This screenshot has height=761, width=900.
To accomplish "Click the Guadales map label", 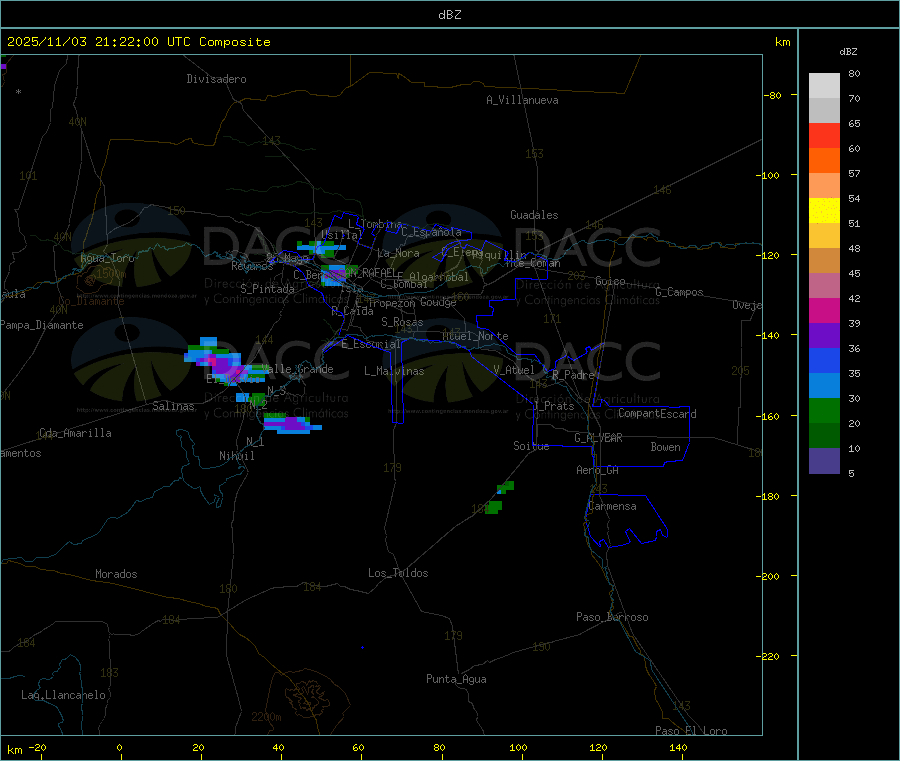I will pyautogui.click(x=534, y=215).
